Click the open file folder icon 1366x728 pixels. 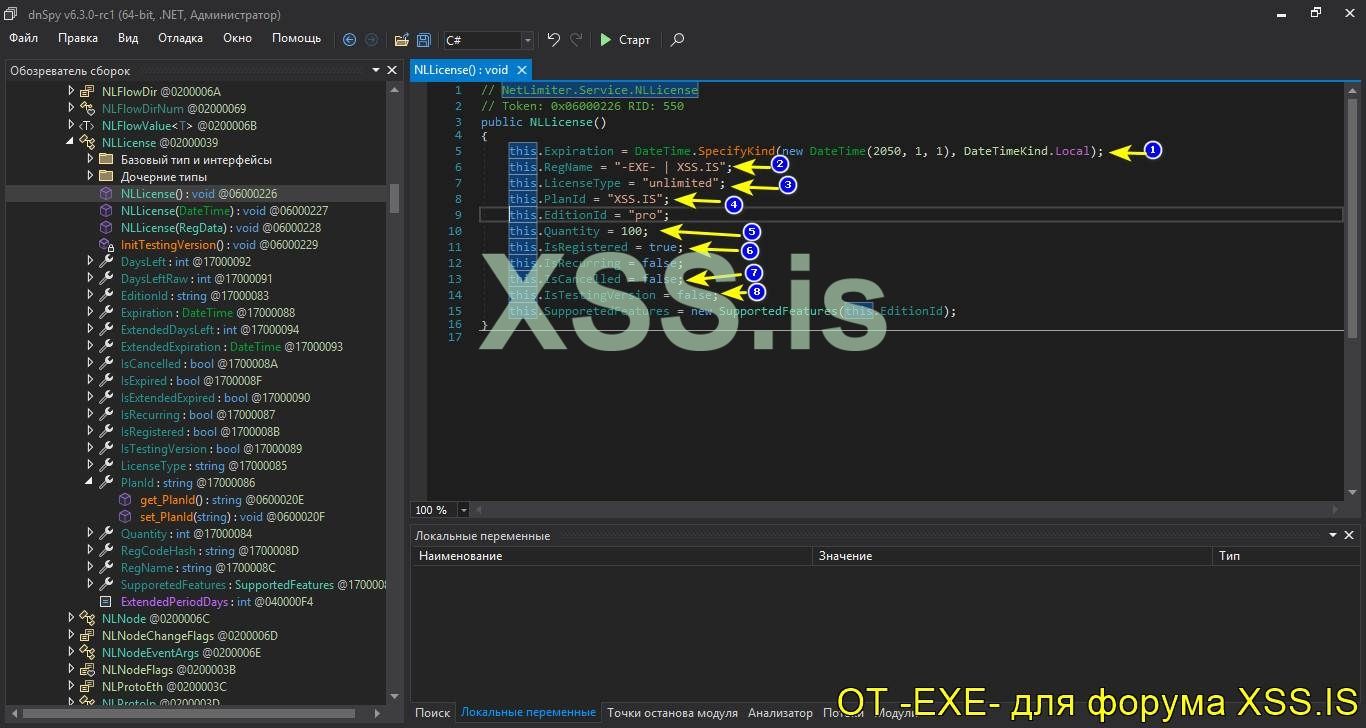click(401, 40)
